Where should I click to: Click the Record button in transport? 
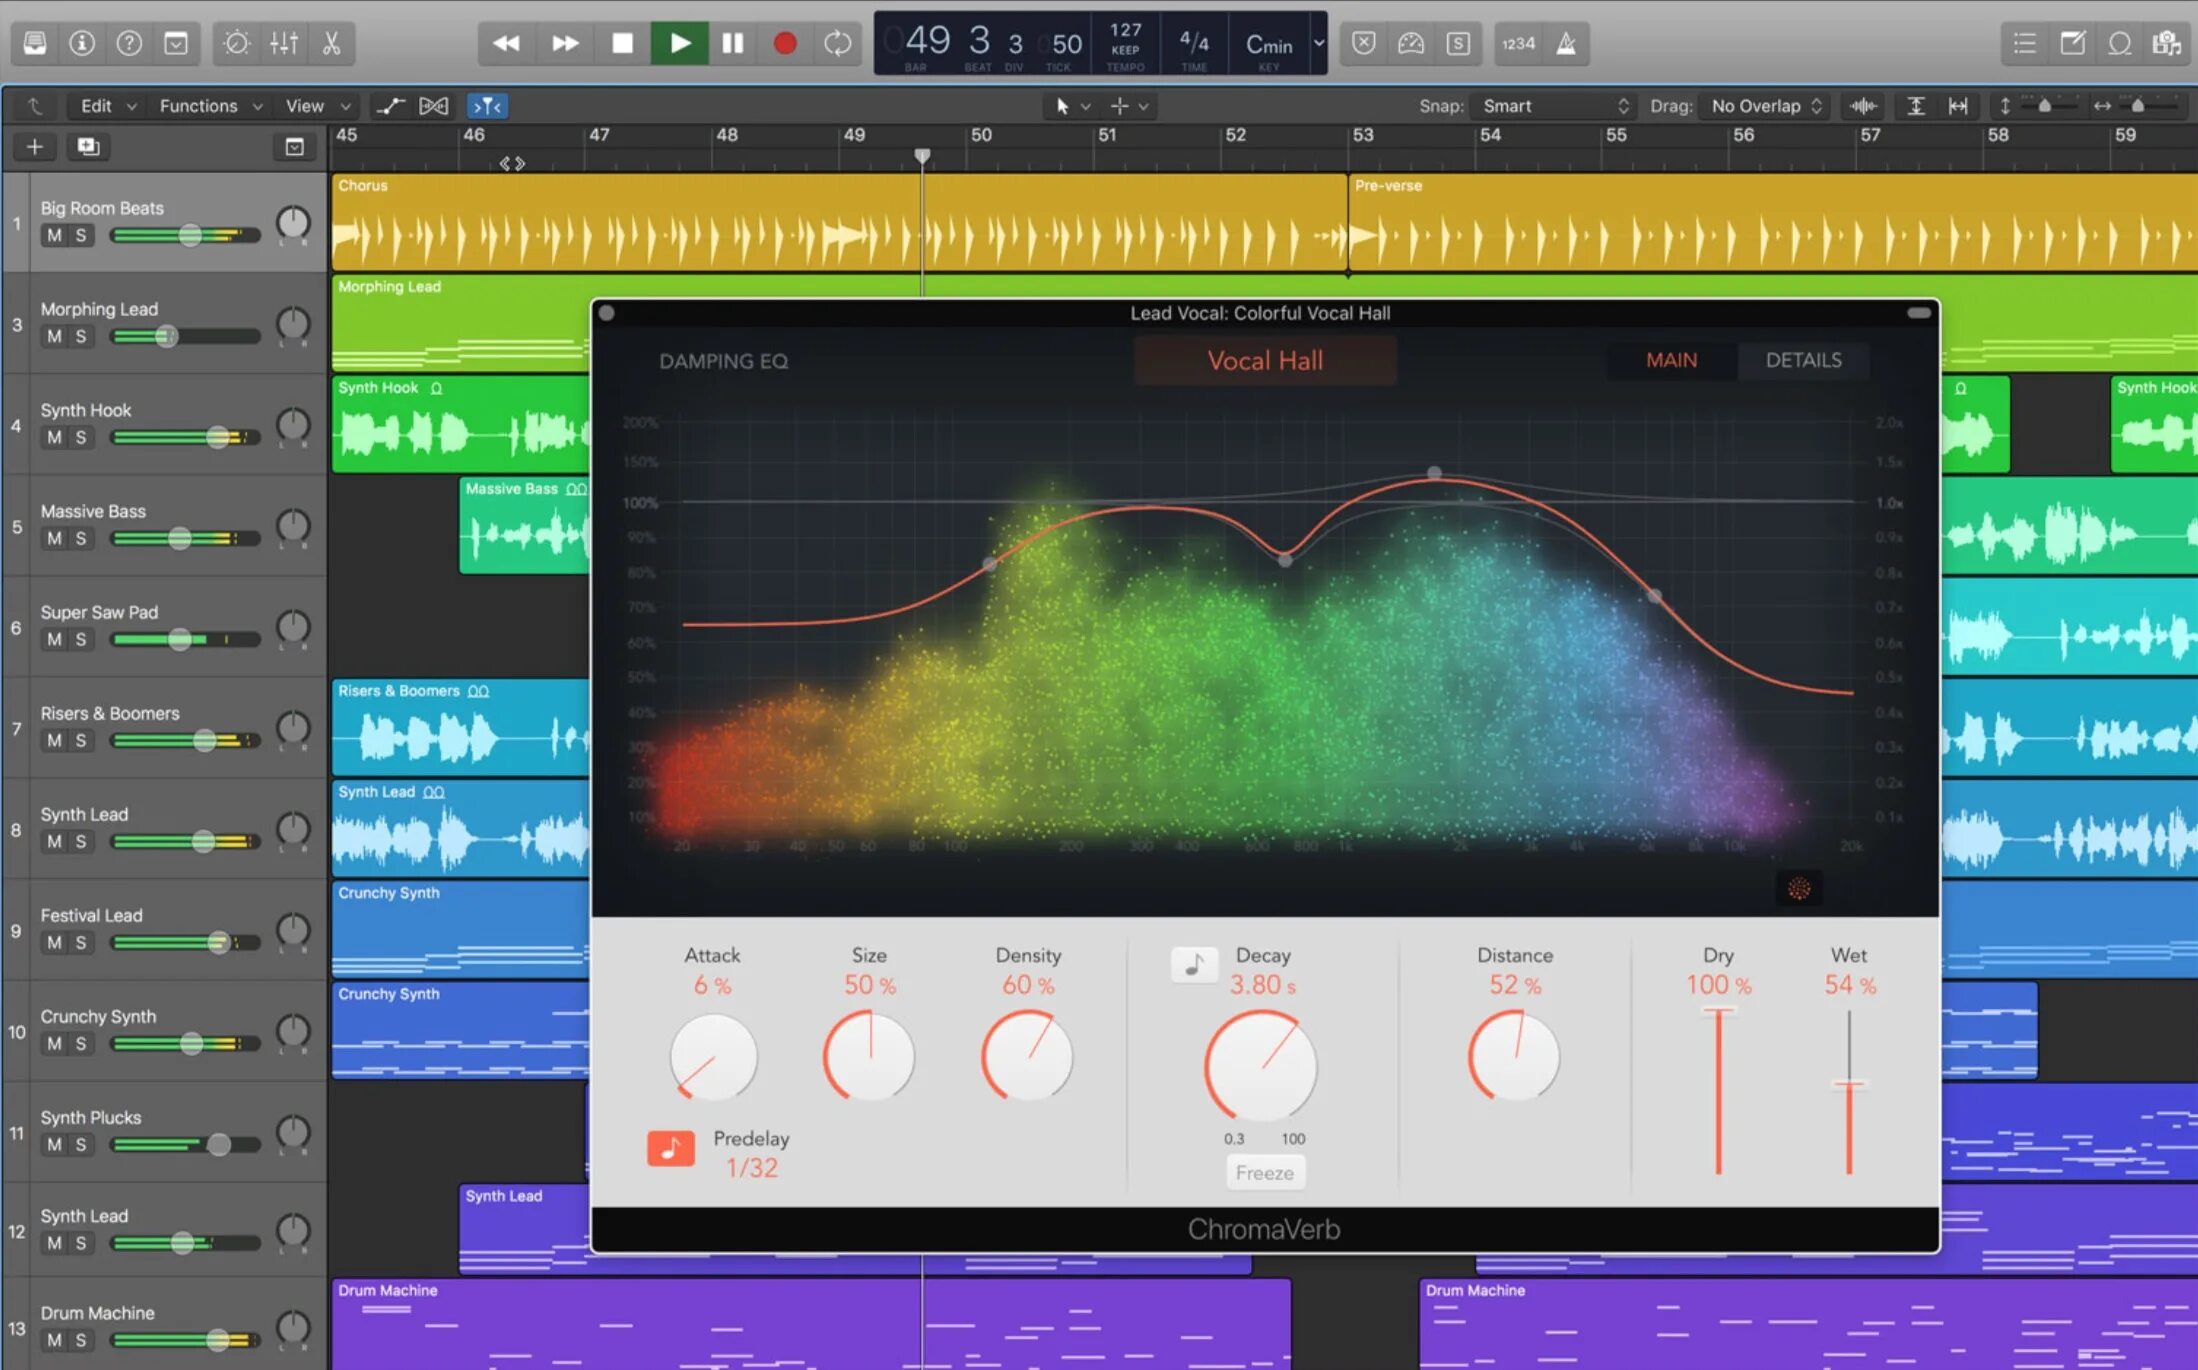tap(785, 43)
